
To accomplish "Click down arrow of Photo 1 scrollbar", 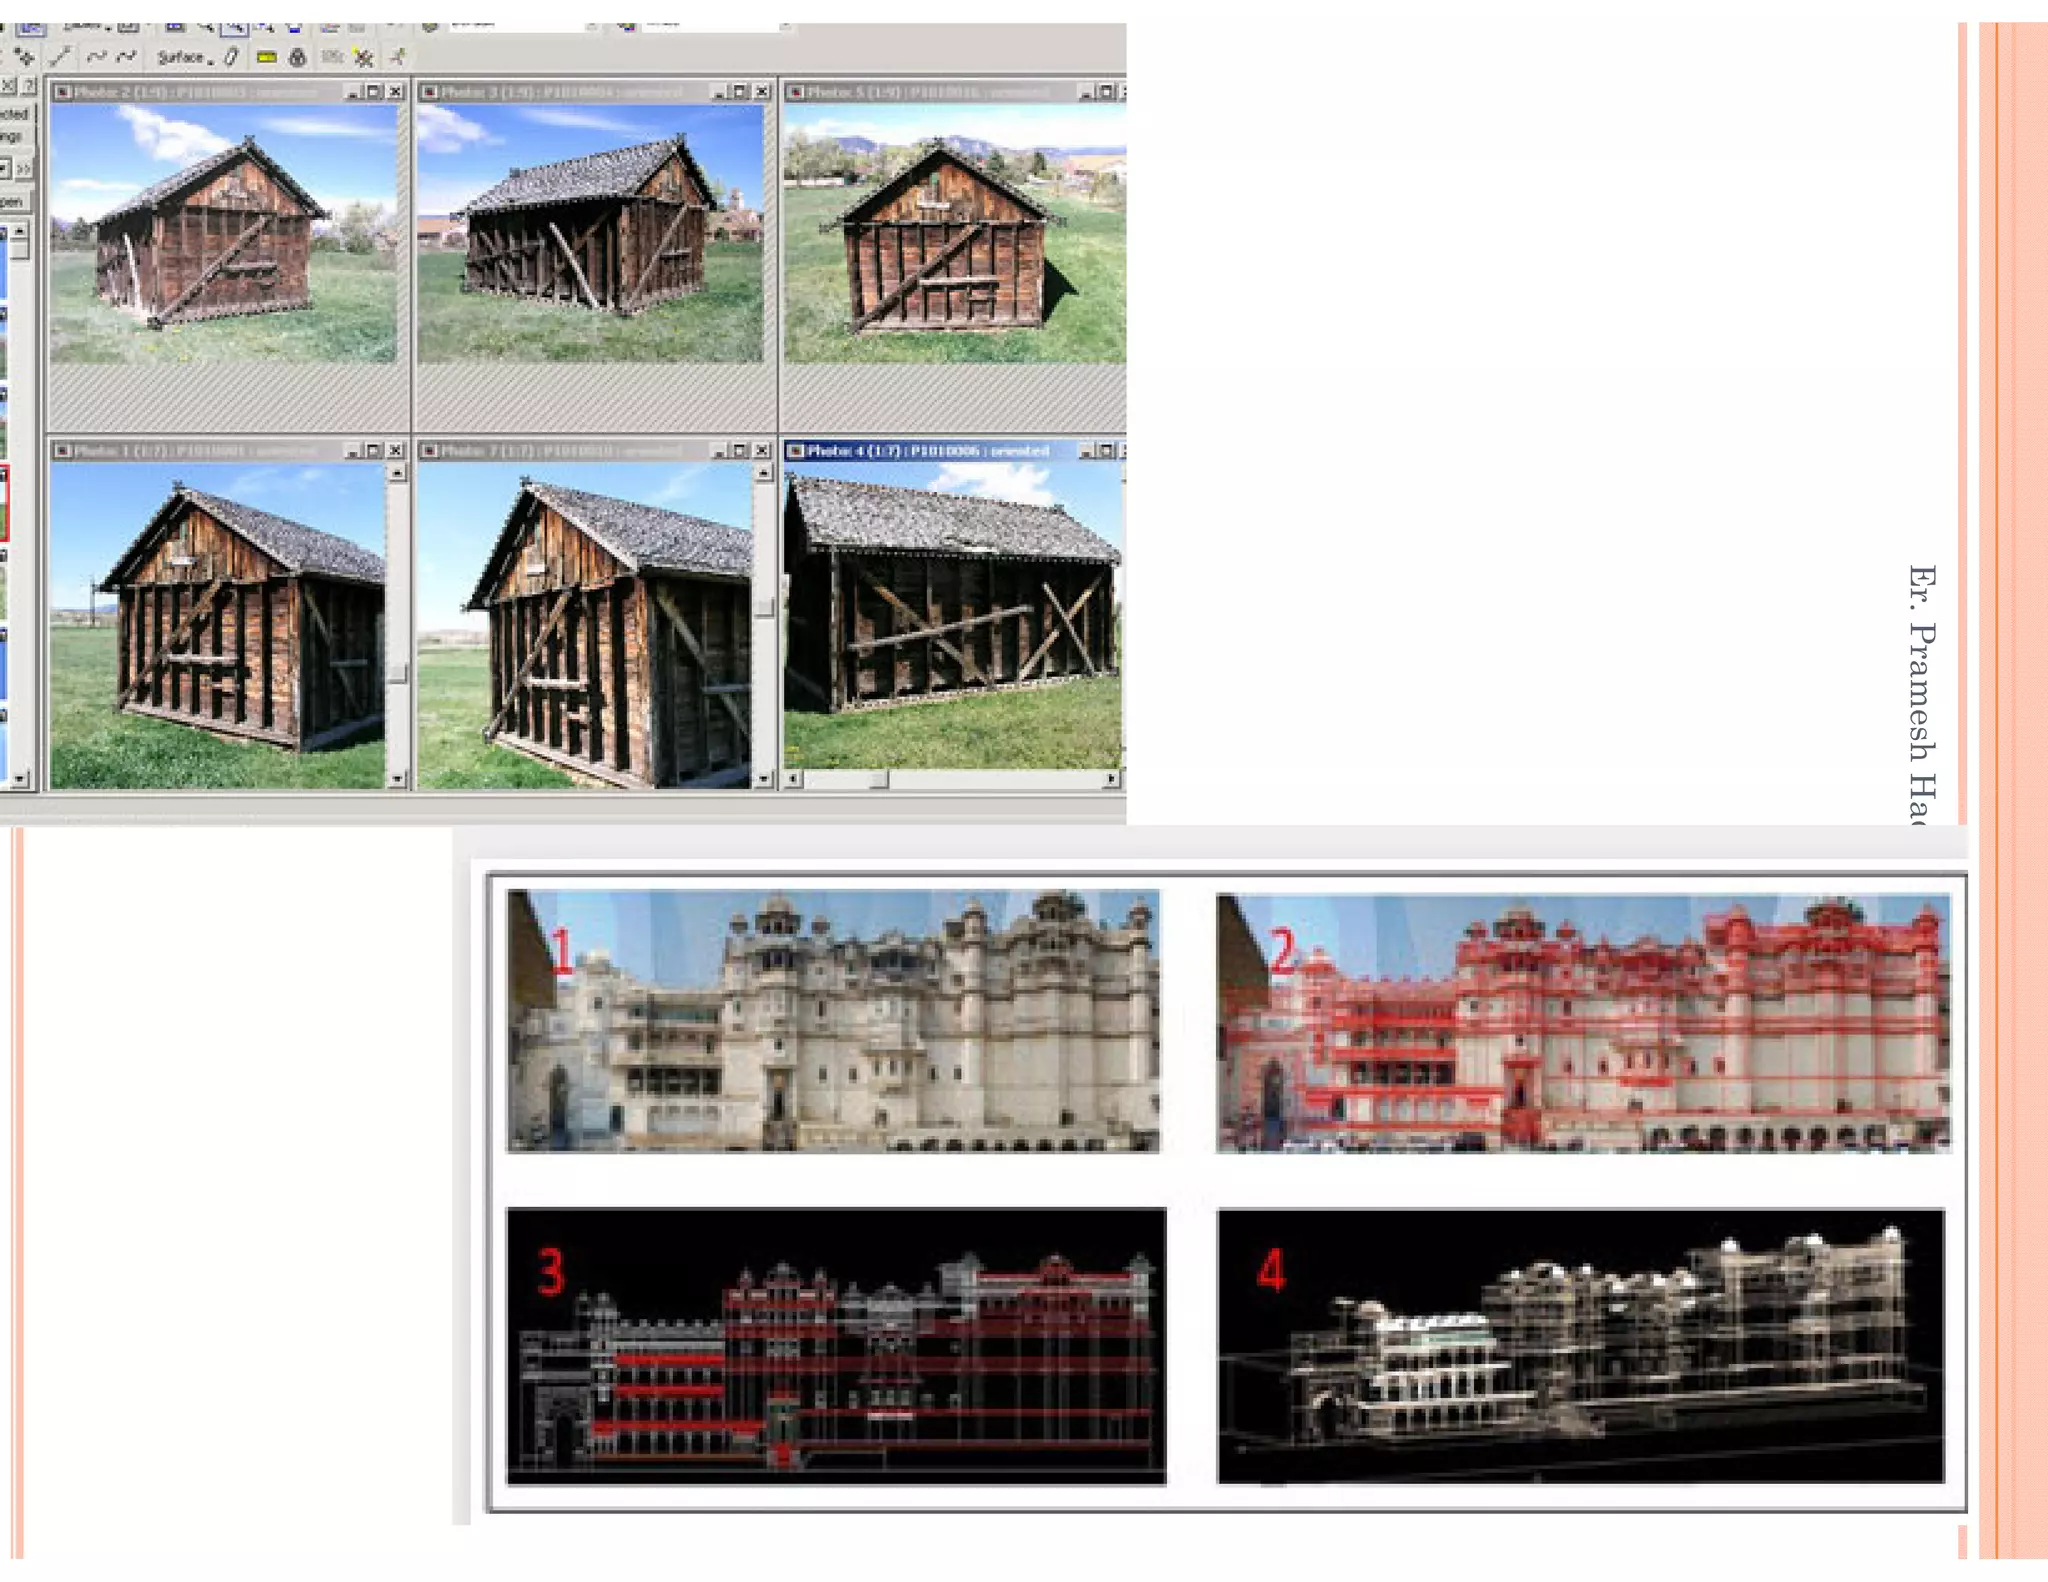I will point(397,778).
